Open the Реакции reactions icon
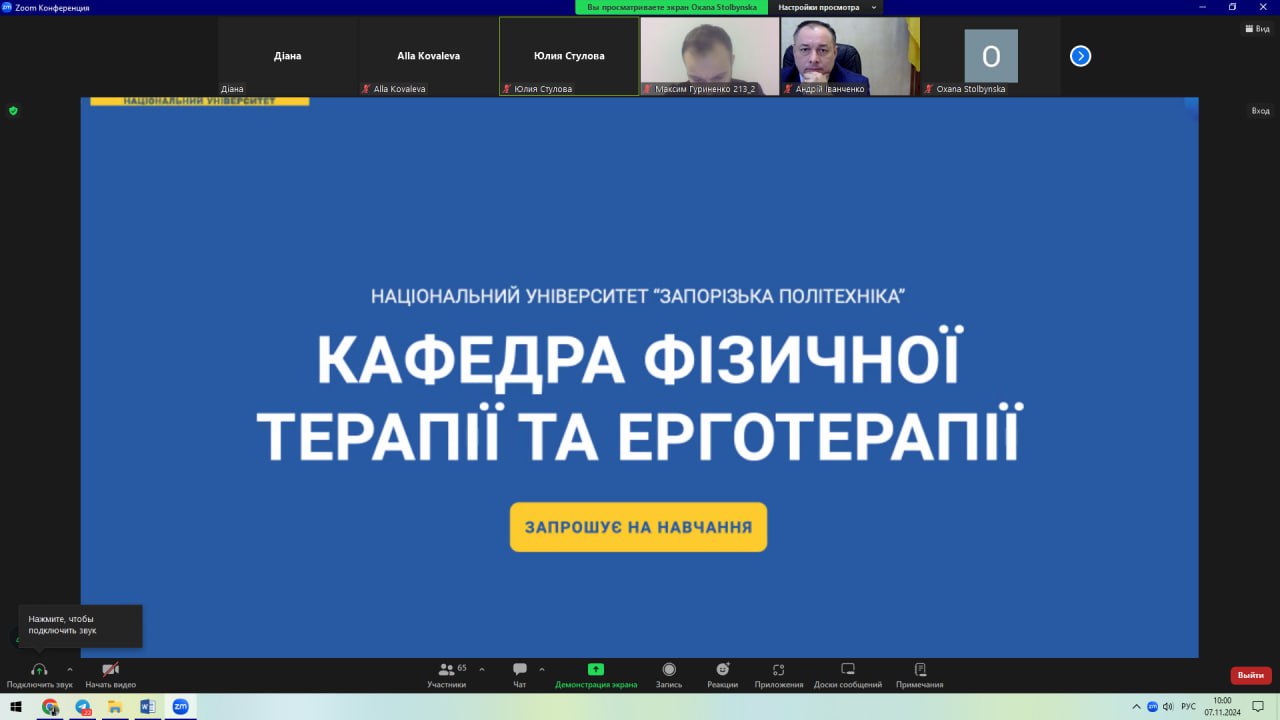This screenshot has height=720, width=1280. (722, 670)
